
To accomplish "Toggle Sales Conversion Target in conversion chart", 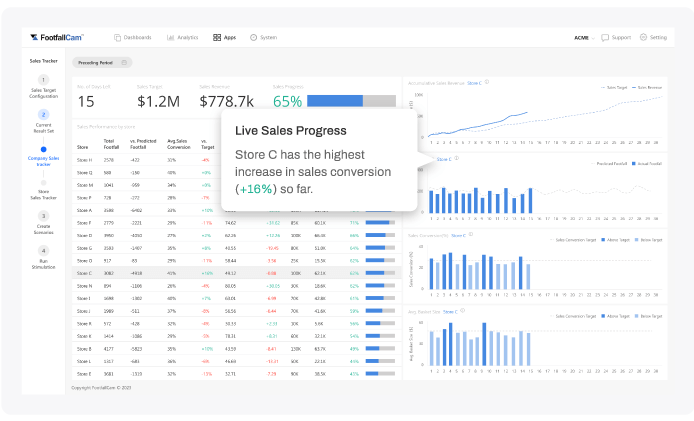I will click(573, 240).
